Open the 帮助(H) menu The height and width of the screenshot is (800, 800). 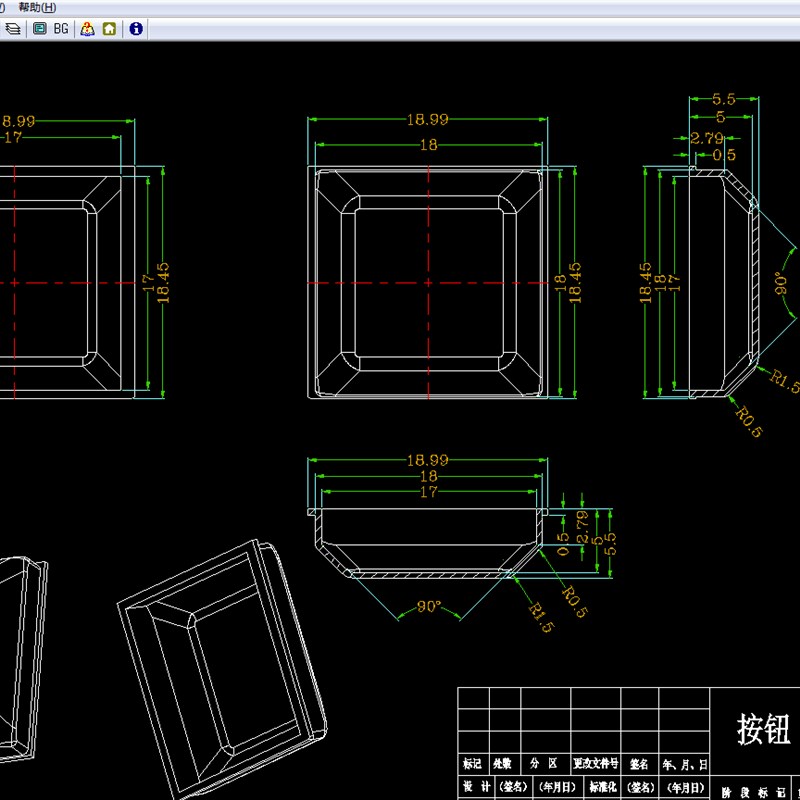coord(37,7)
